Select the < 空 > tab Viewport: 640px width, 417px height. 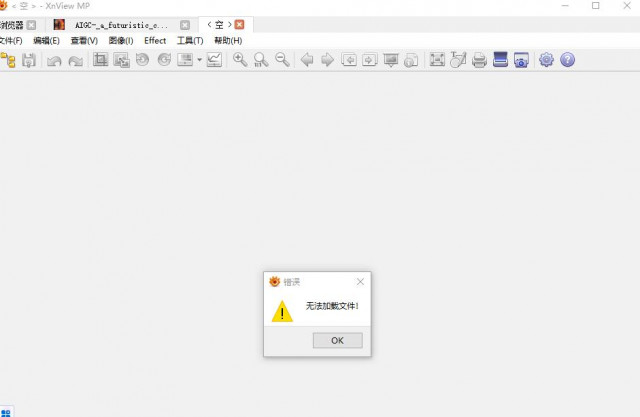219,25
